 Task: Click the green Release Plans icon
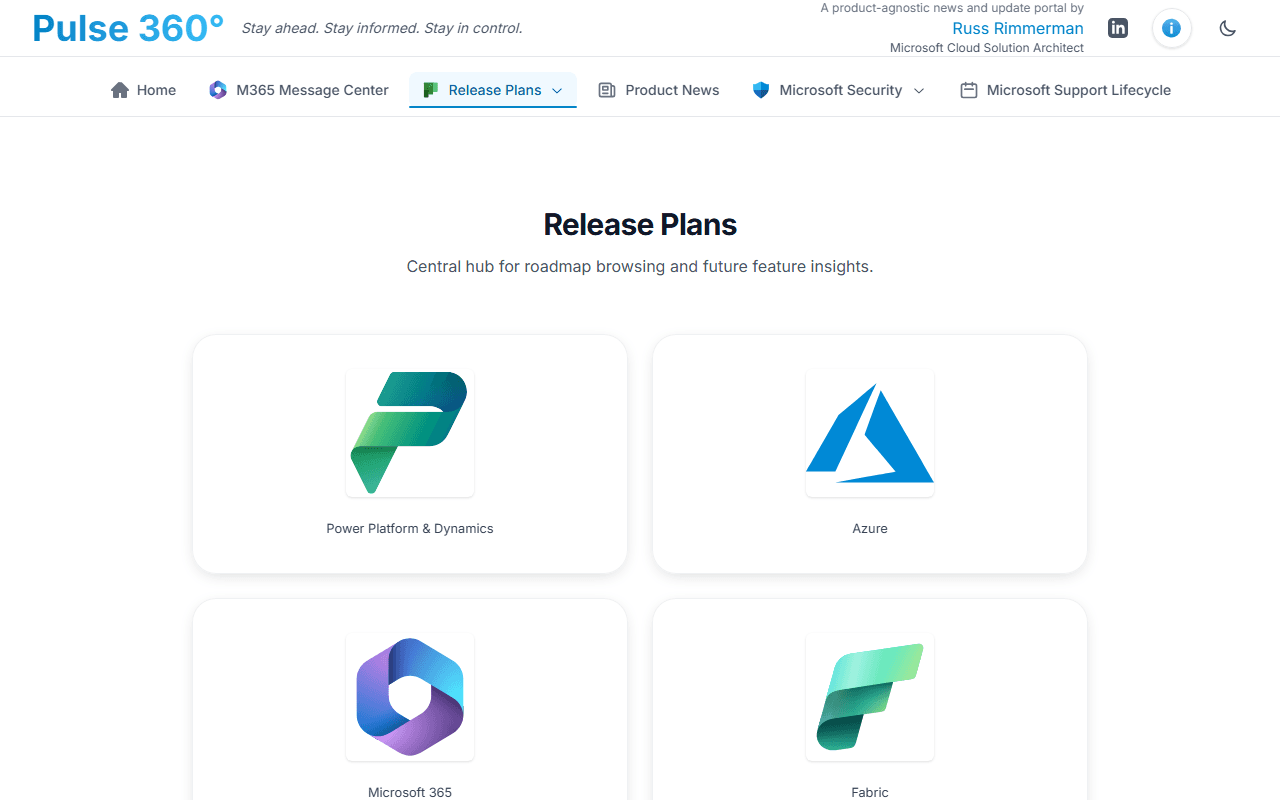tap(431, 90)
